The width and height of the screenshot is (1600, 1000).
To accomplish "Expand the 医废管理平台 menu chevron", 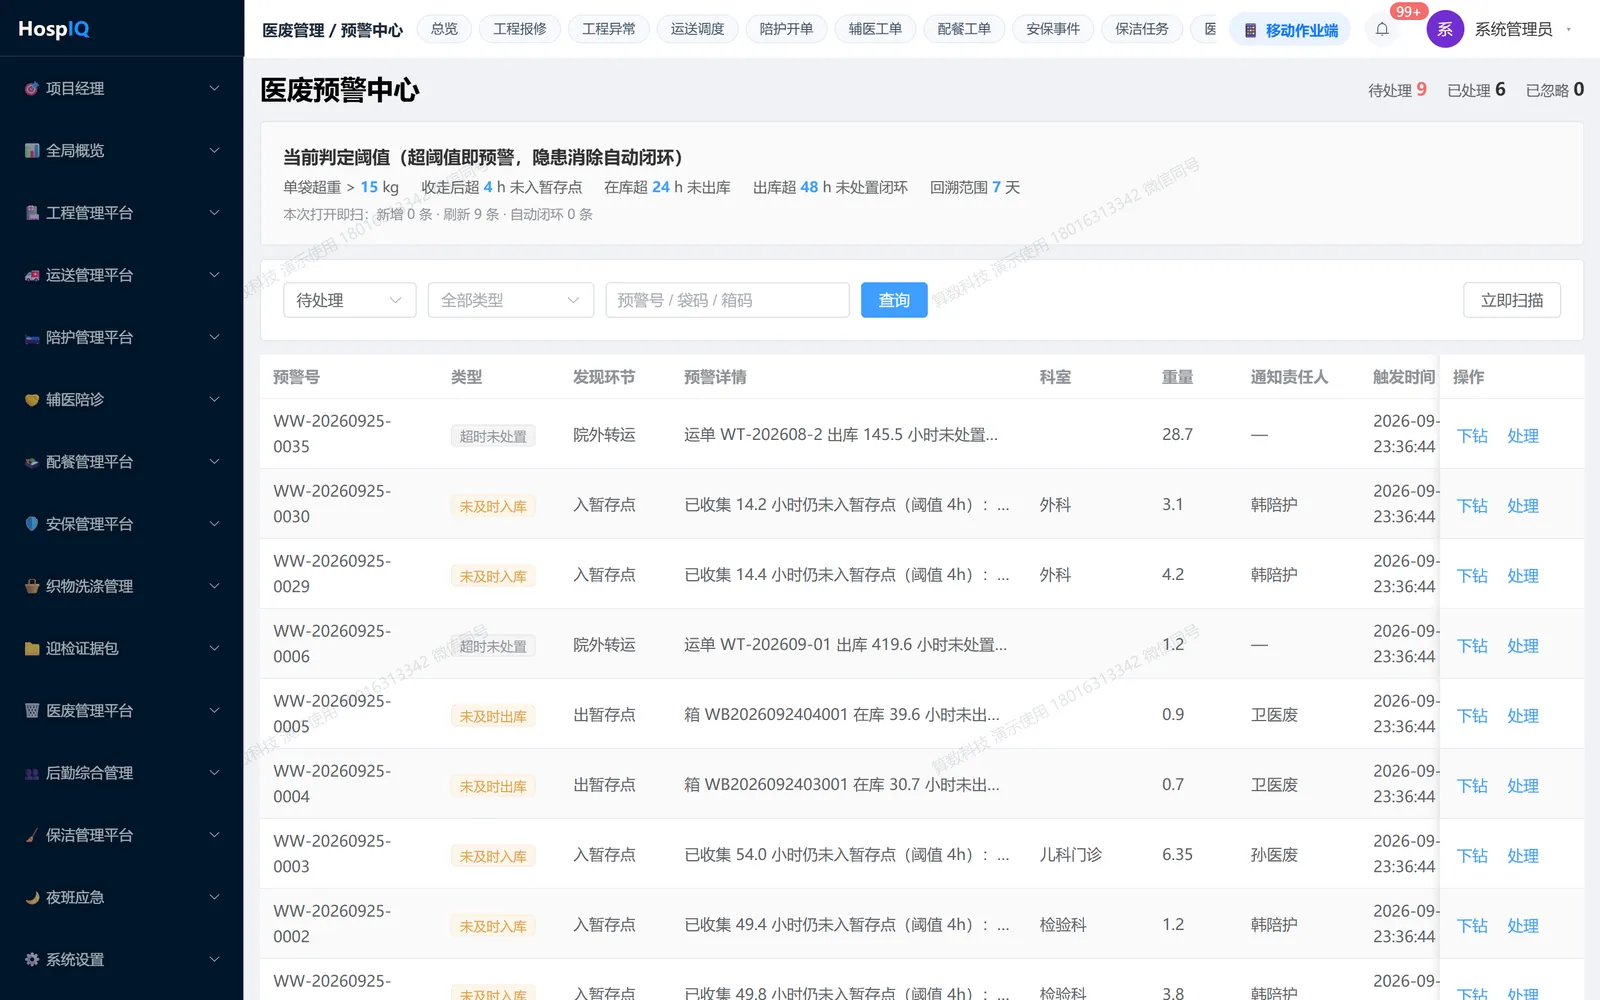I will (214, 710).
